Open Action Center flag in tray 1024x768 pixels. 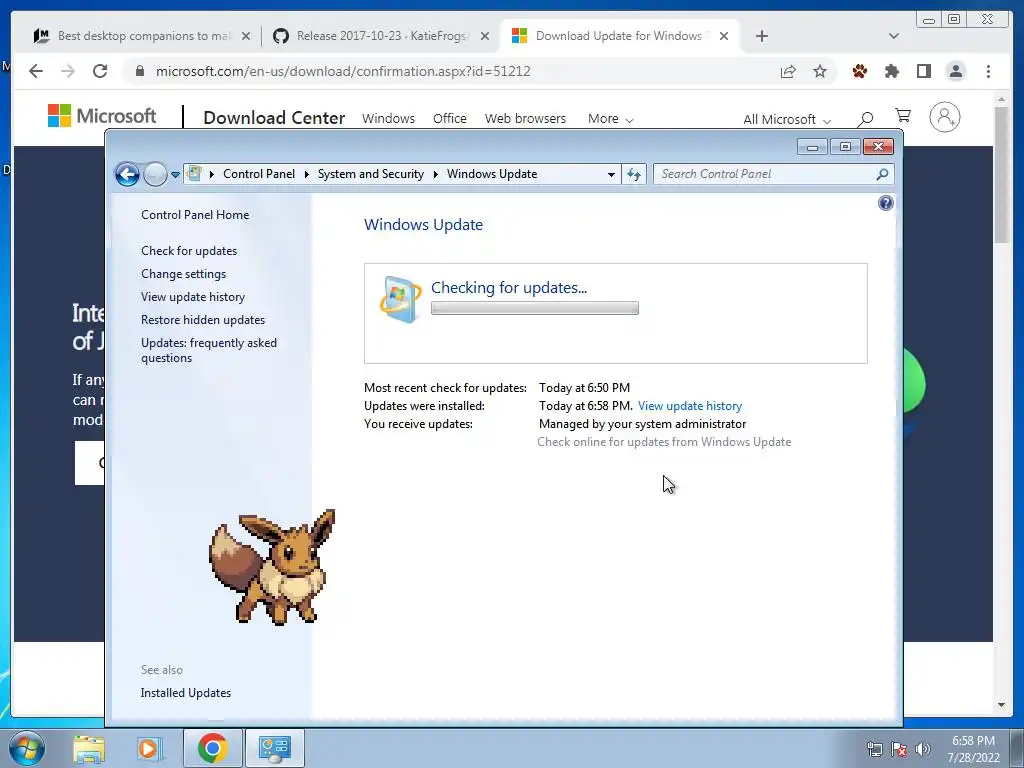[x=899, y=749]
